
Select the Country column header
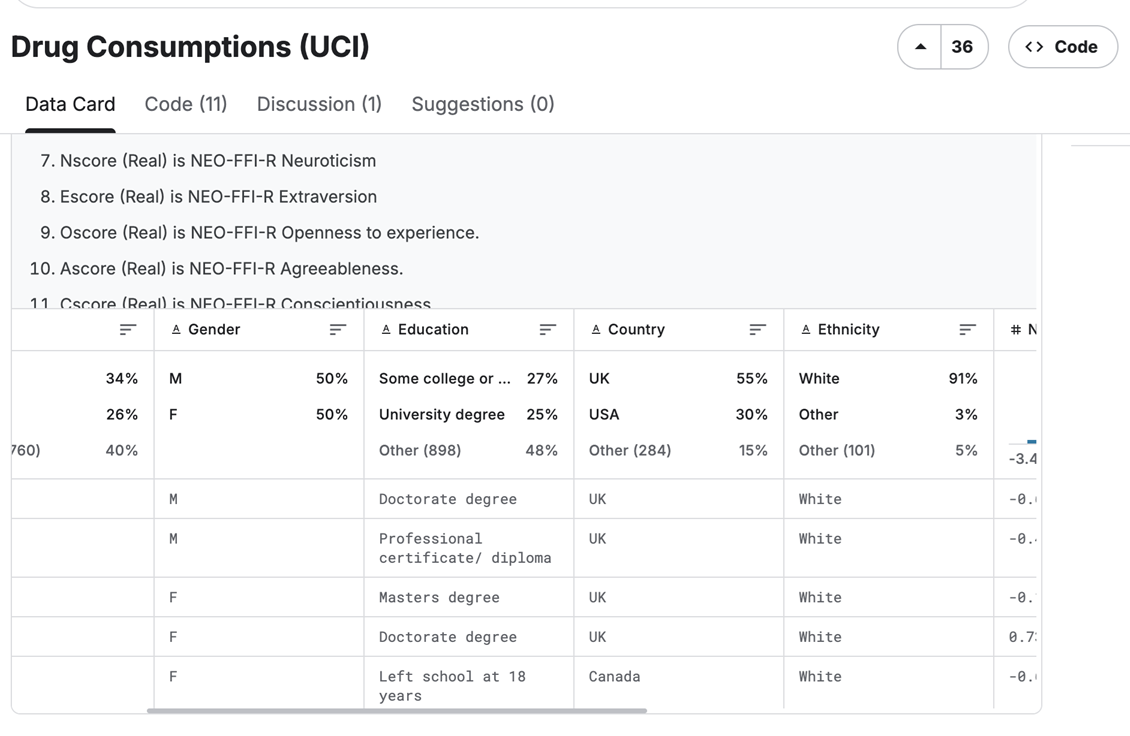(636, 329)
